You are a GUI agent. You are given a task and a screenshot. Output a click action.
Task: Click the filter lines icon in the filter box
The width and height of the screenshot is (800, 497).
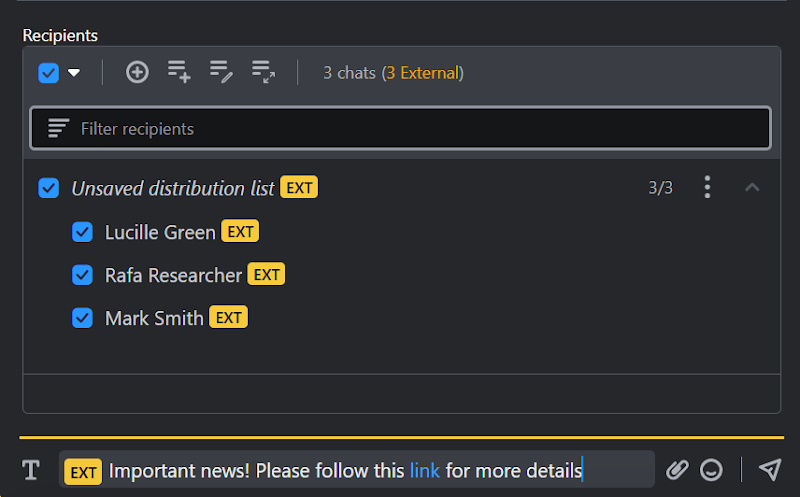click(58, 128)
